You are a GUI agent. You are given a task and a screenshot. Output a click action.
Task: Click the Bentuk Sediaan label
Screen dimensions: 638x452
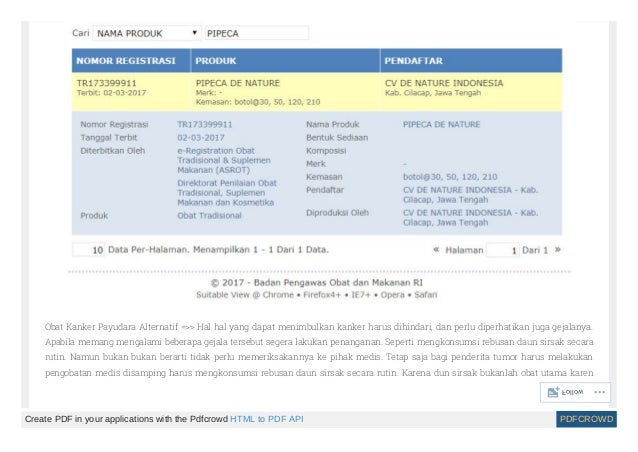pos(337,138)
